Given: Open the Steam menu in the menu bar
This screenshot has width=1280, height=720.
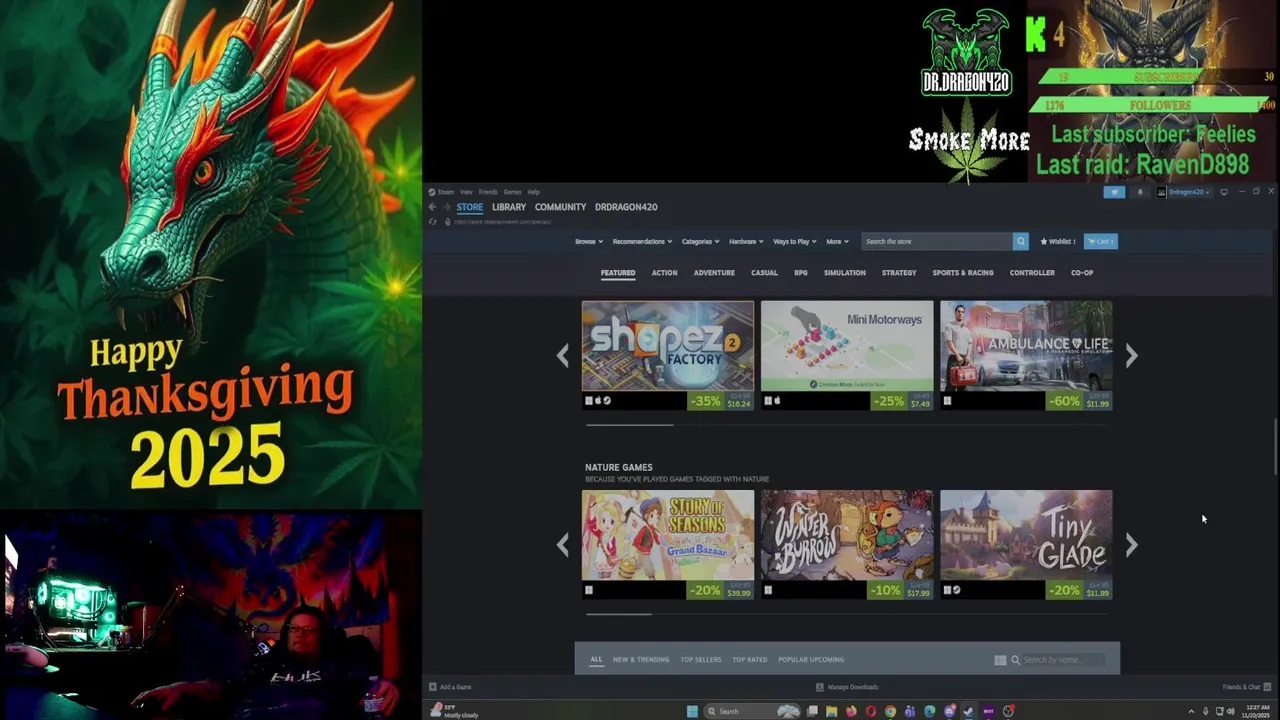Looking at the screenshot, I should 446,192.
